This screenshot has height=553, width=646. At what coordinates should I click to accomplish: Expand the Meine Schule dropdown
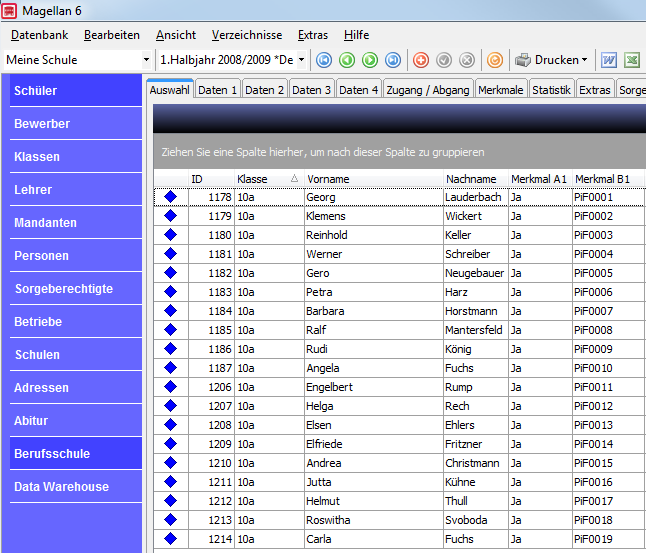coord(146,60)
